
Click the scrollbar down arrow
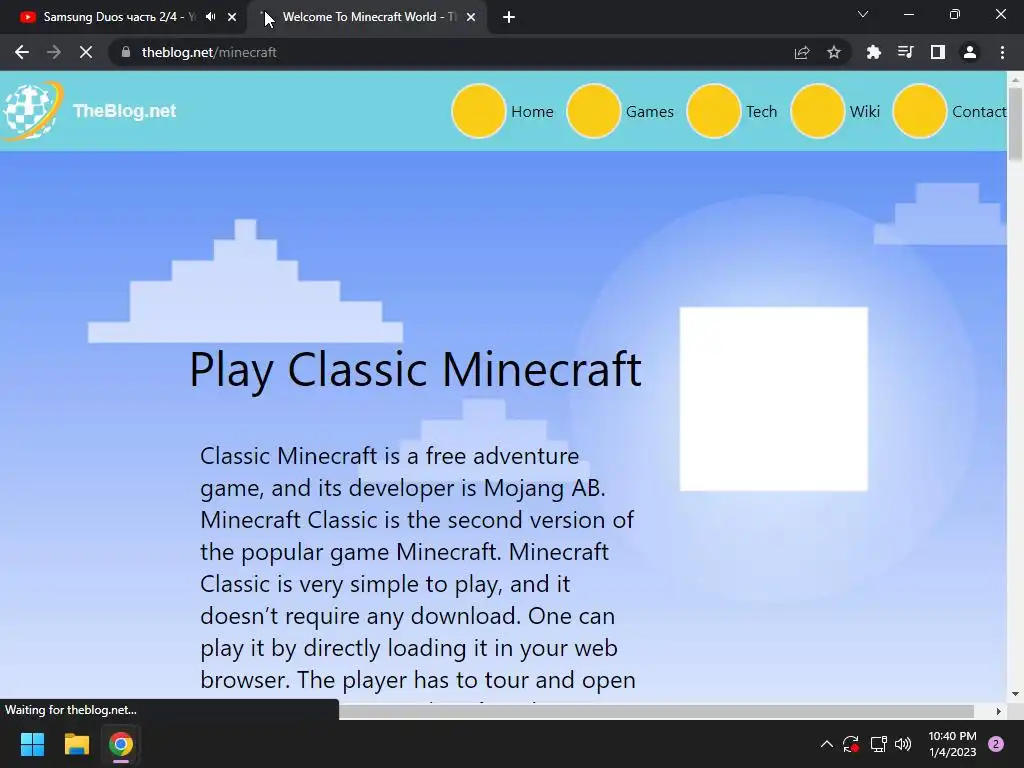[1015, 694]
